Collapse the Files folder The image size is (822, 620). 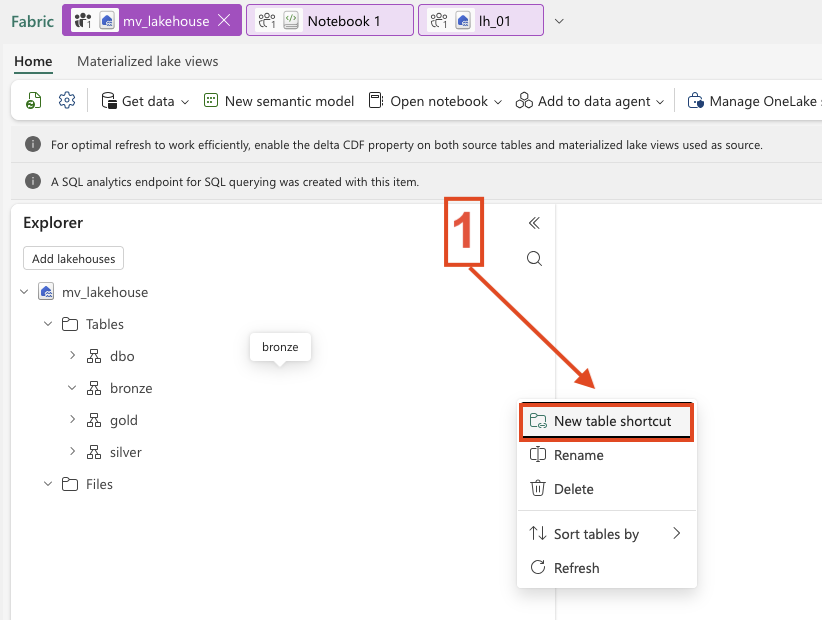click(x=48, y=484)
